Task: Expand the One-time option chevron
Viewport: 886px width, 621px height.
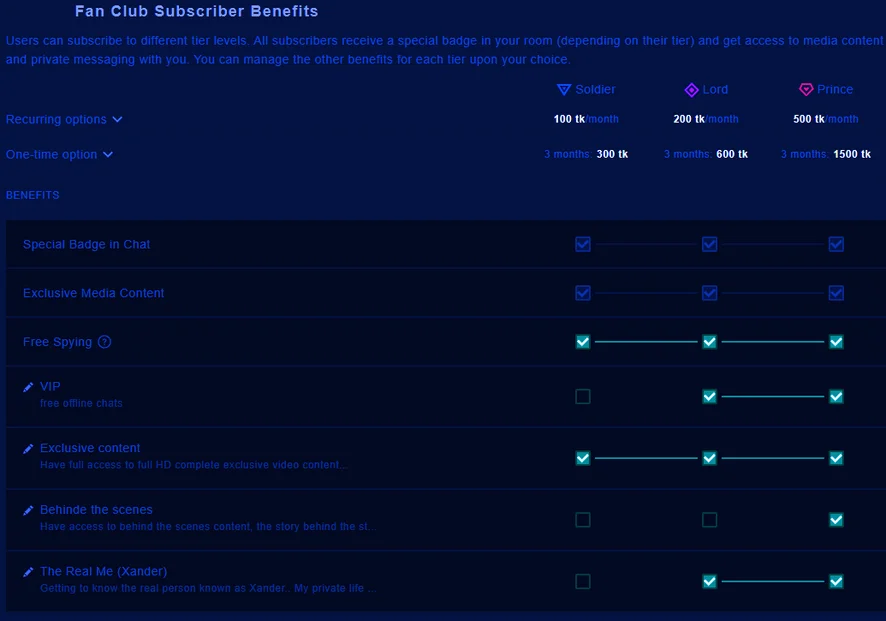Action: click(108, 154)
